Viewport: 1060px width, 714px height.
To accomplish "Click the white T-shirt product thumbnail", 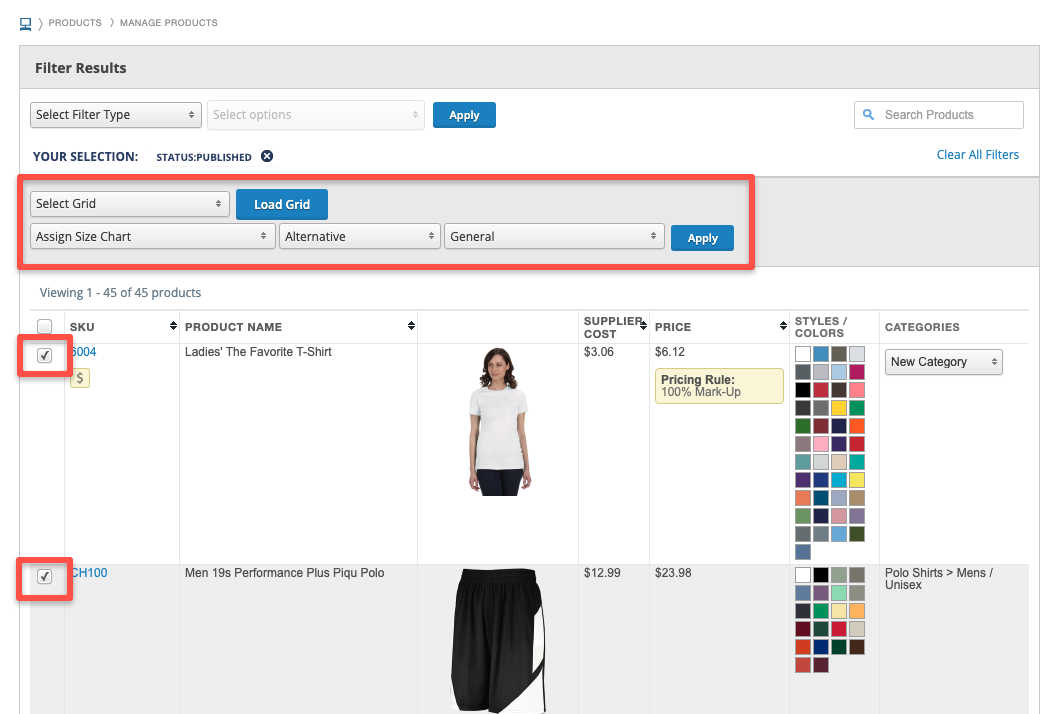I will tap(497, 420).
